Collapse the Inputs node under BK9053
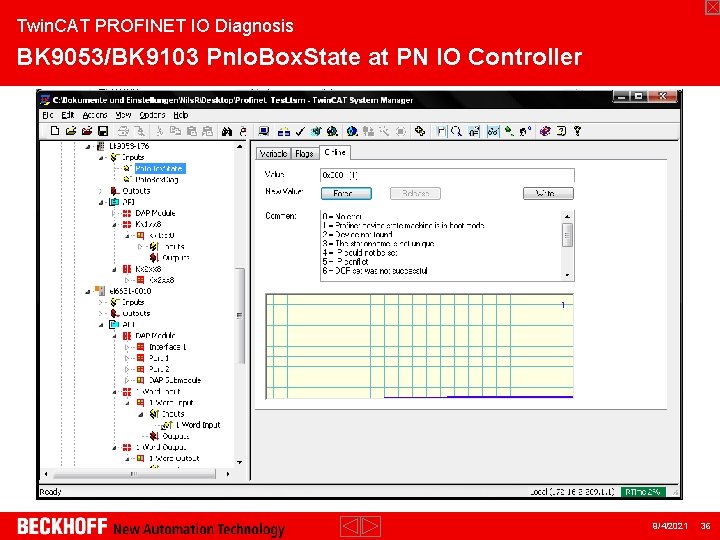The image size is (720, 540). (101, 158)
